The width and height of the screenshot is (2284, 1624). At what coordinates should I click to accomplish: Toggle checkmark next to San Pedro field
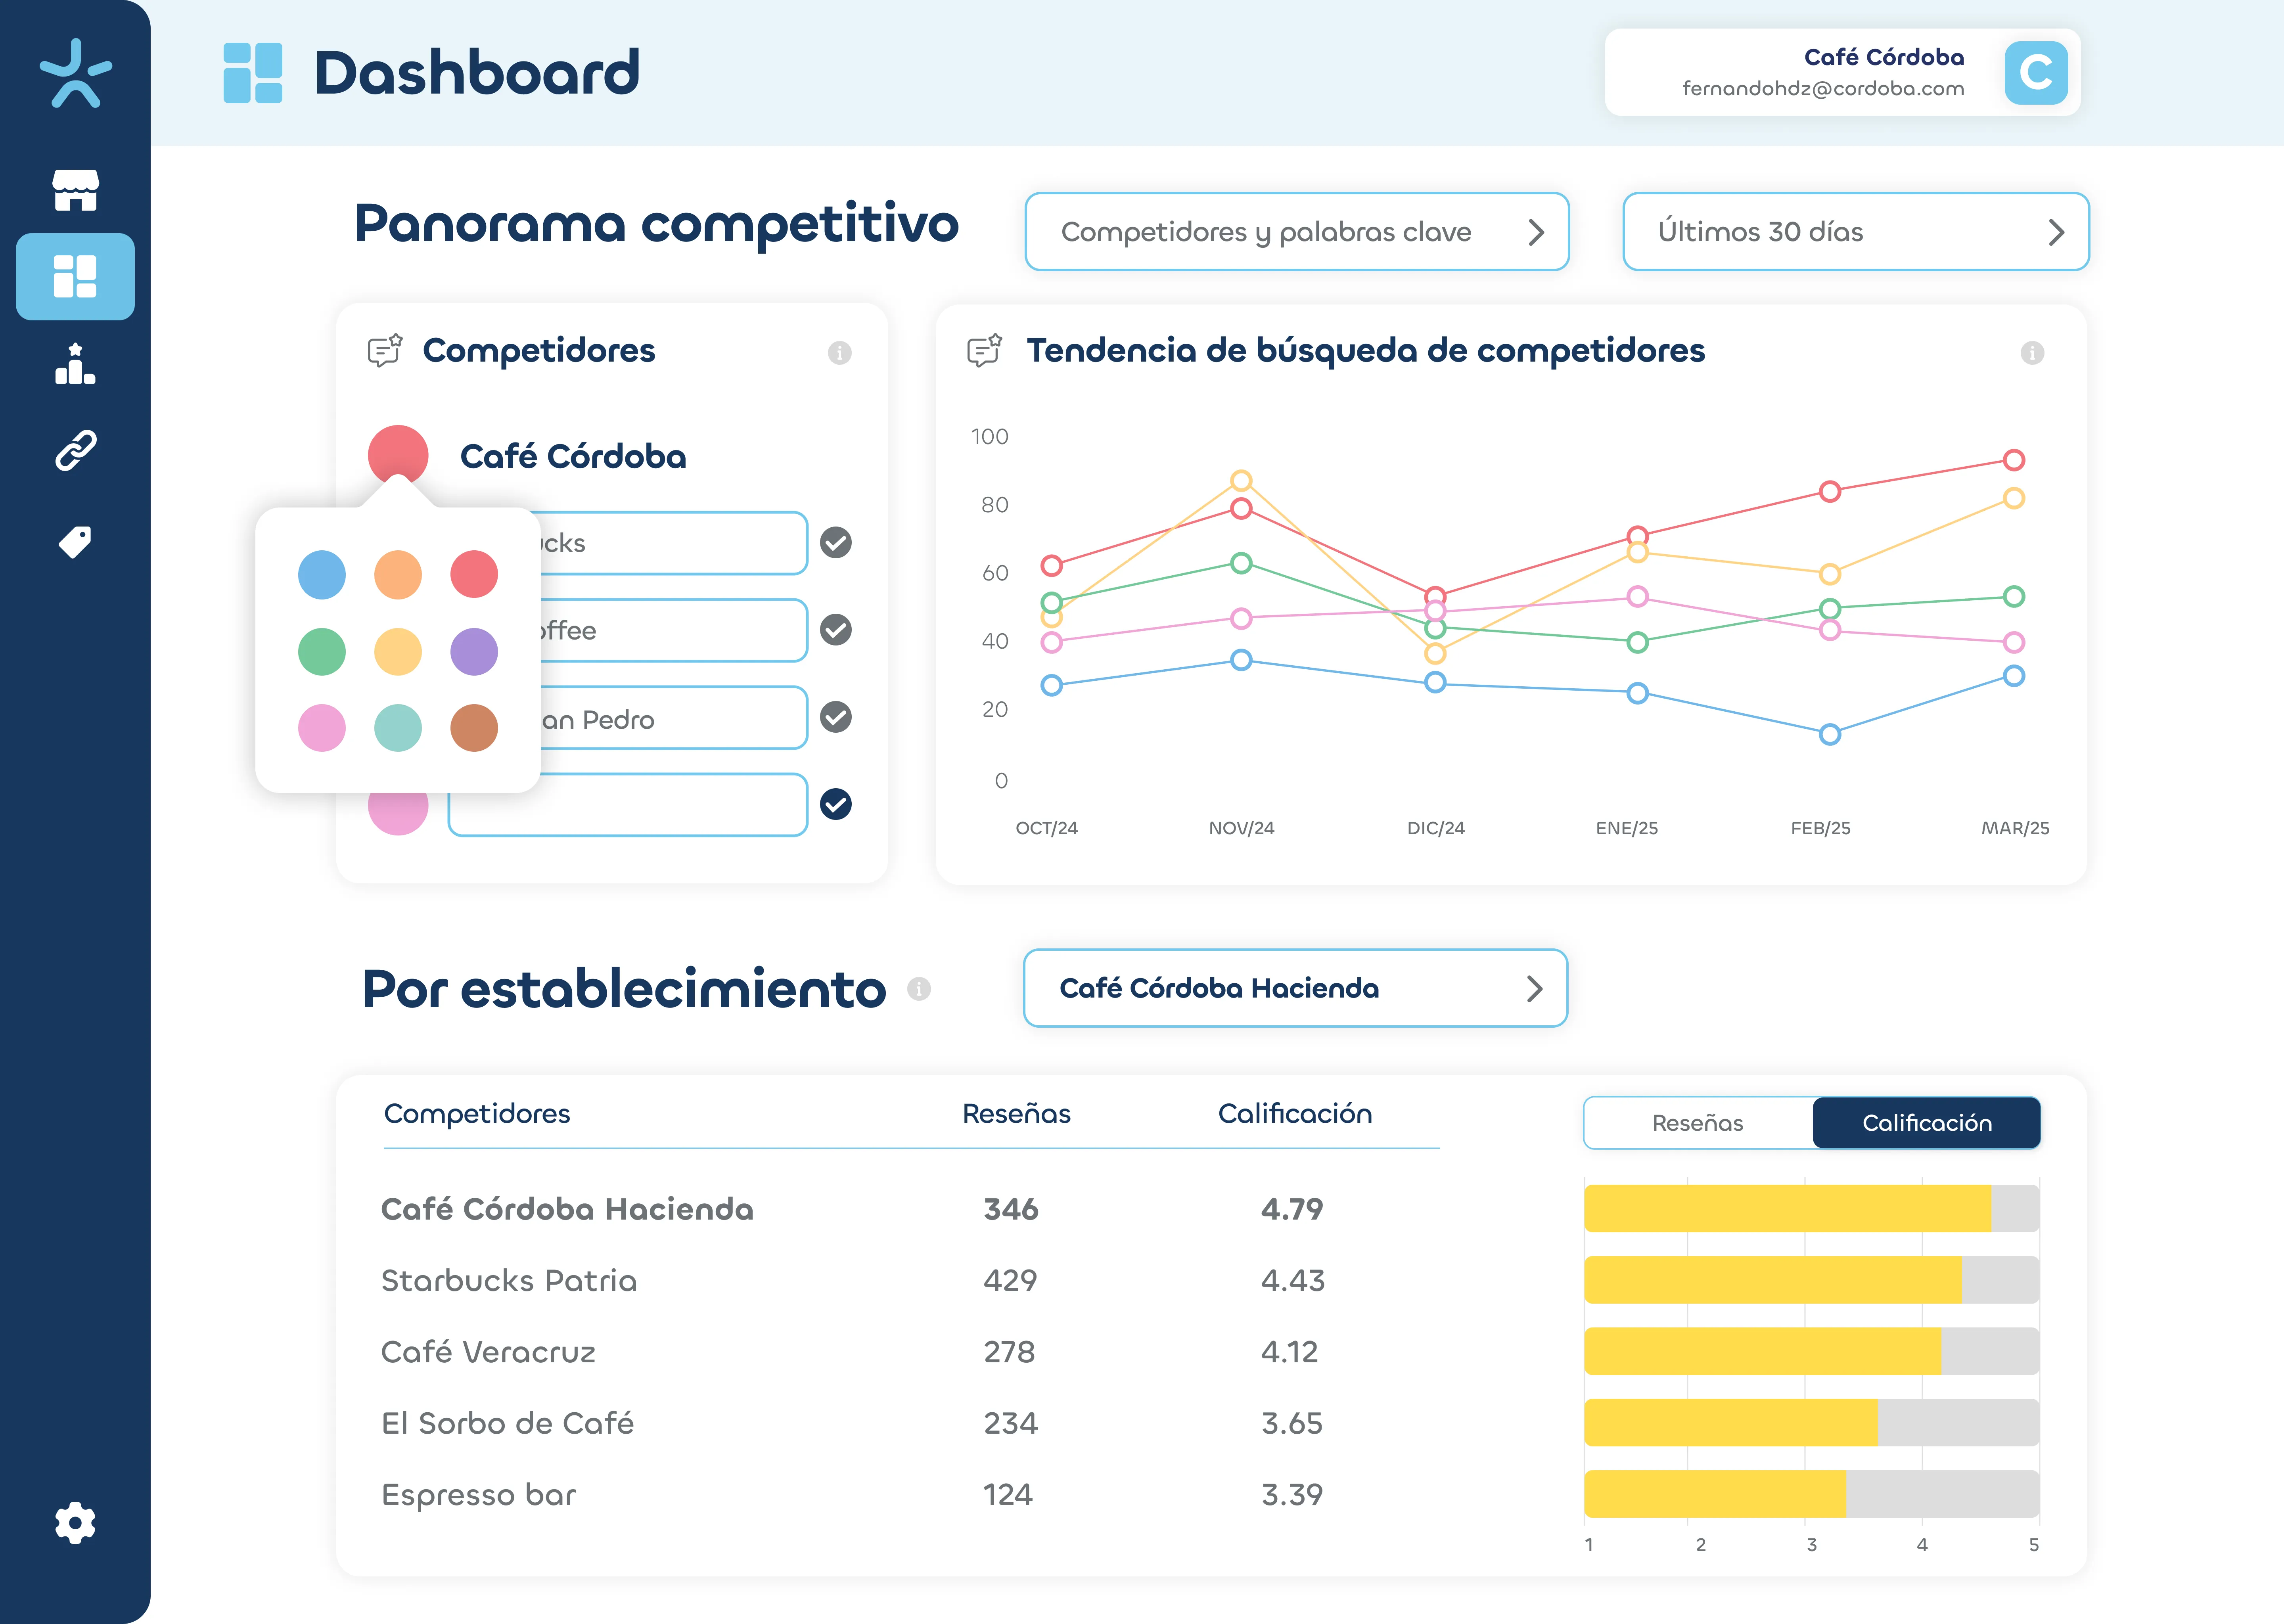pos(836,717)
